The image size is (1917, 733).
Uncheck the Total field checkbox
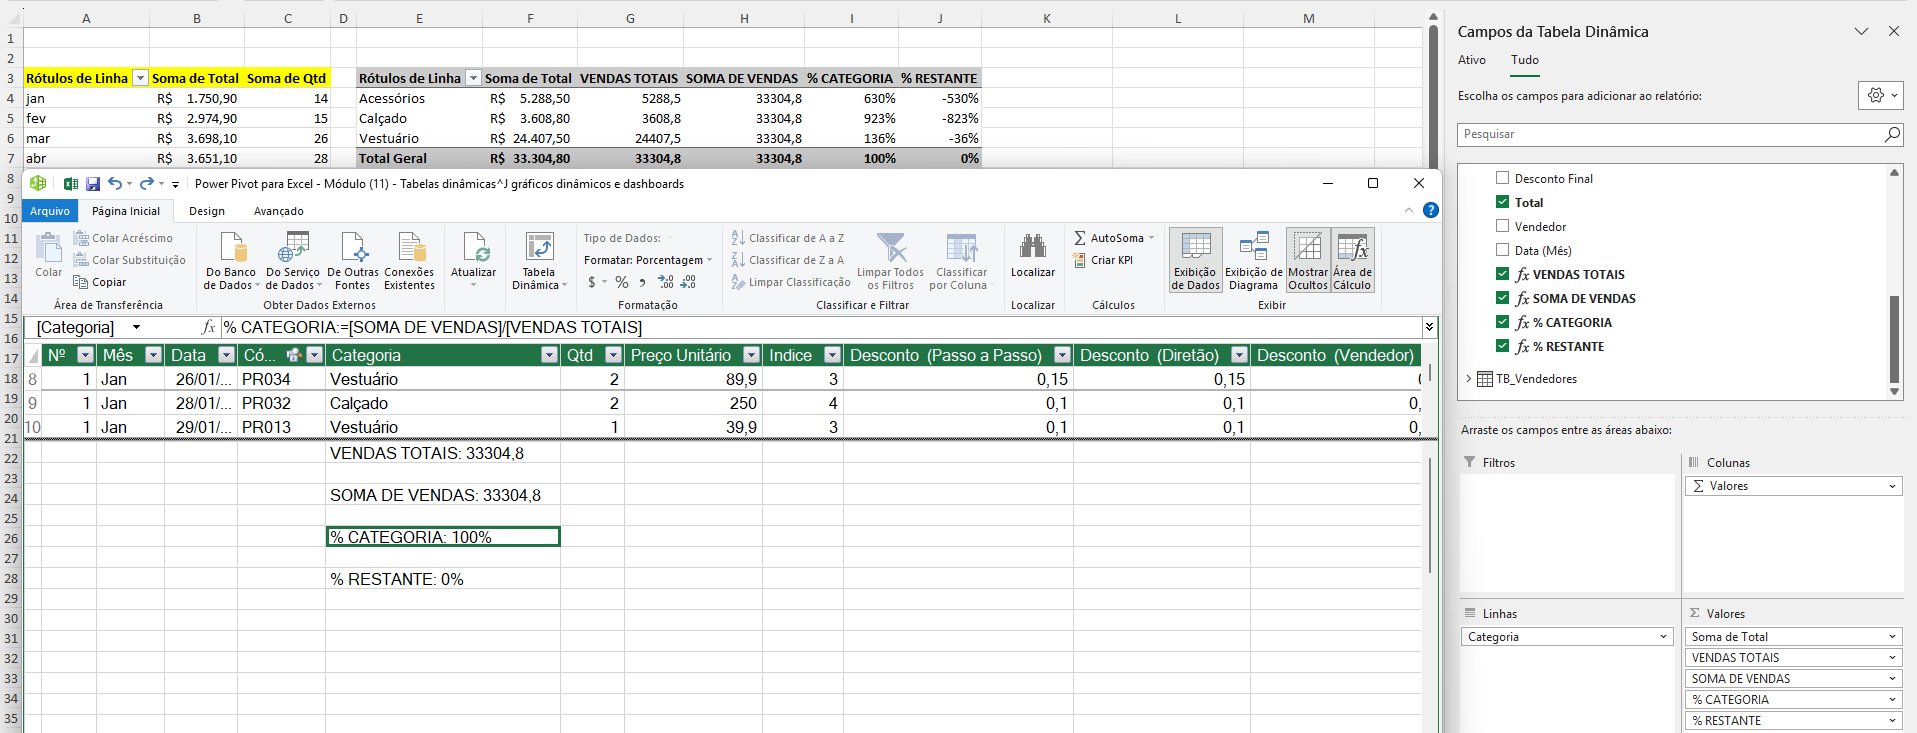point(1502,202)
